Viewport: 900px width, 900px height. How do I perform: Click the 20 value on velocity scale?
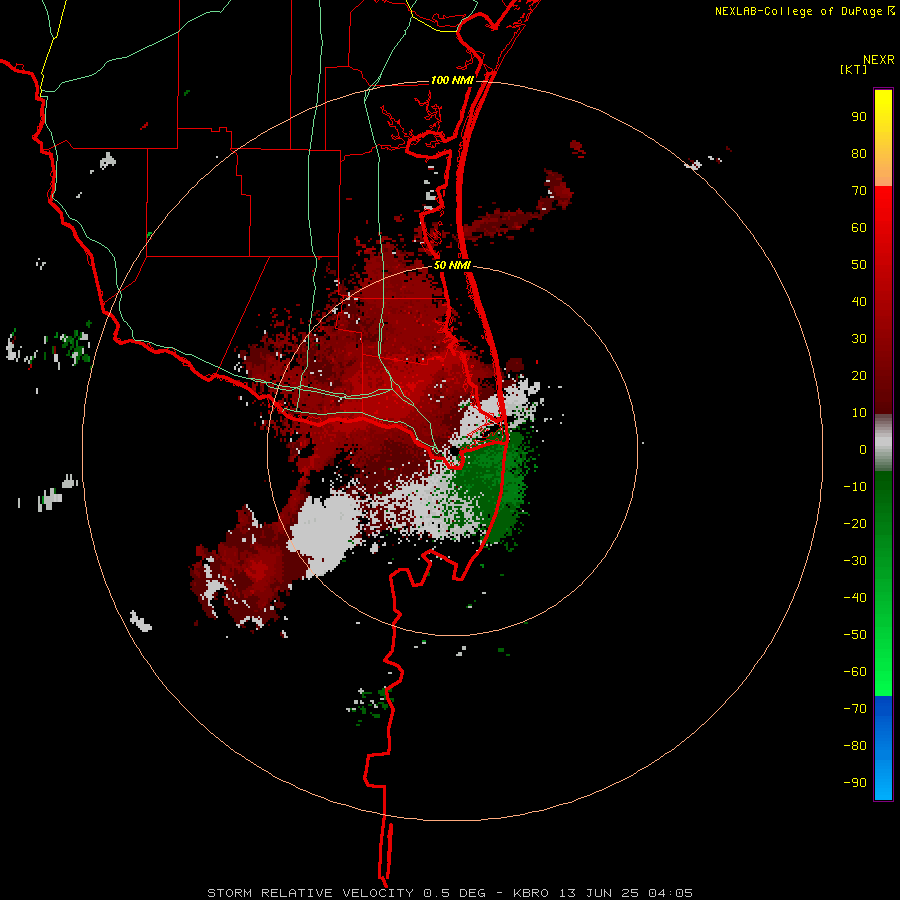859,376
